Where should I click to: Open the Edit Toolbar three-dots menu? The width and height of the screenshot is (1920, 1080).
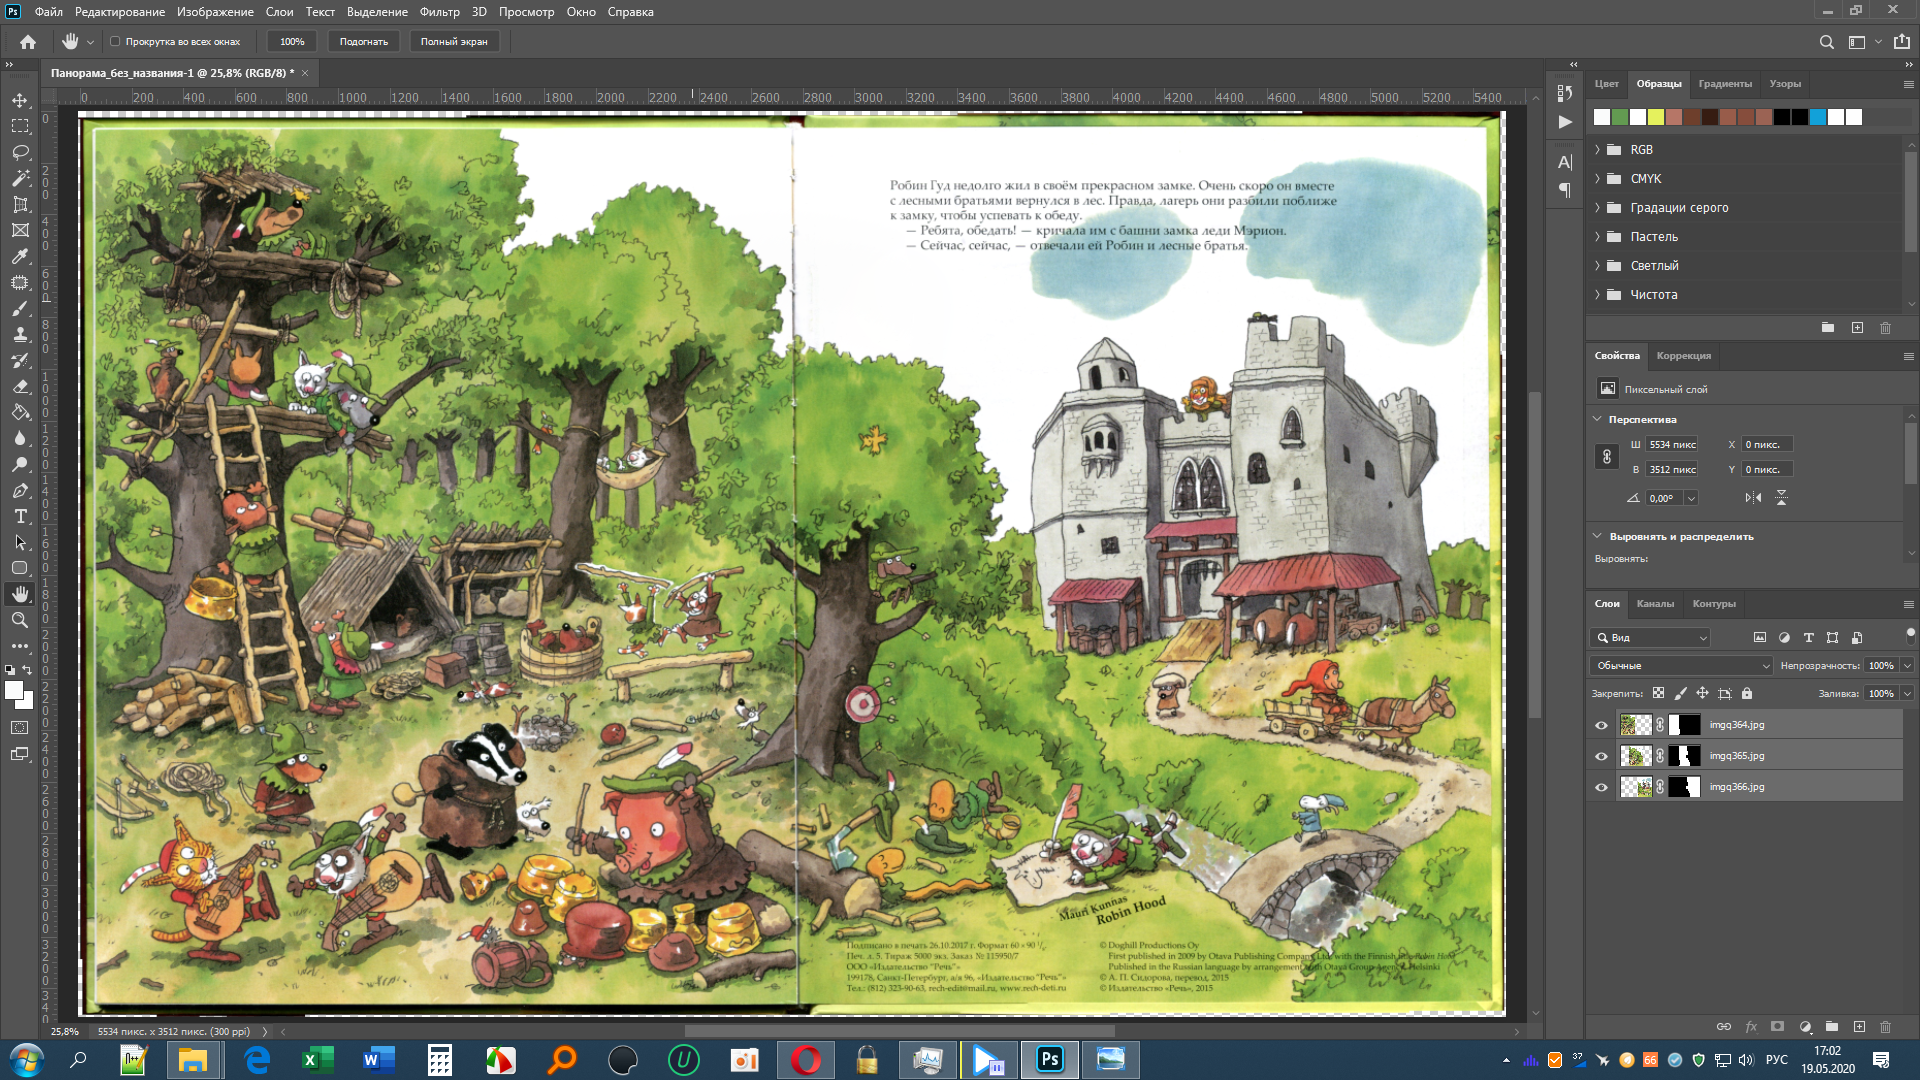pyautogui.click(x=20, y=646)
